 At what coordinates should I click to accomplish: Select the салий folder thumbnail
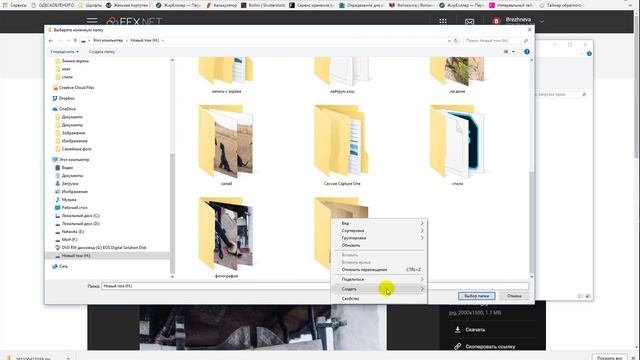(x=226, y=143)
